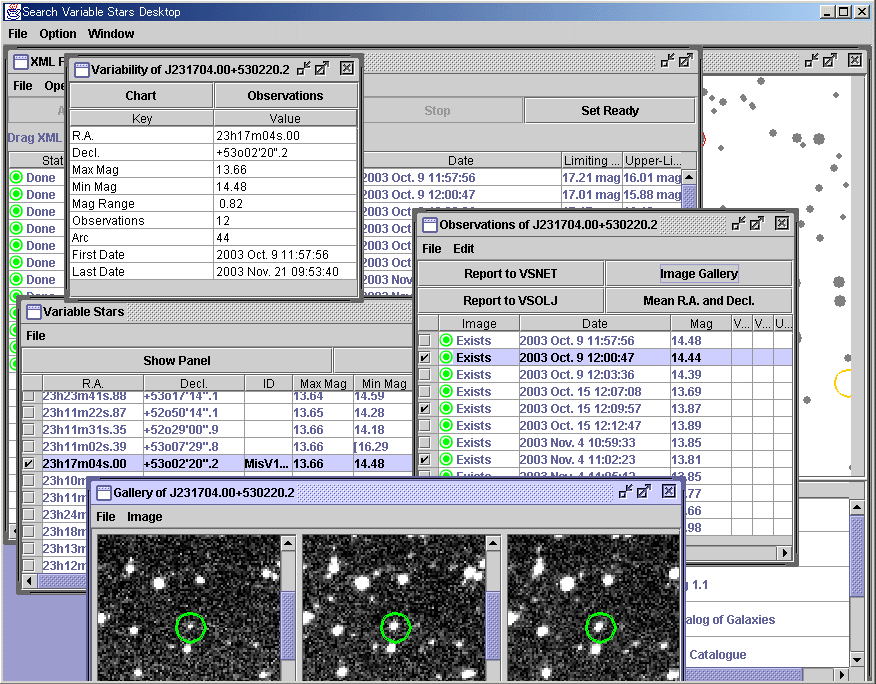Image resolution: width=876 pixels, height=684 pixels.
Task: Click the Variable Stars window title bar icon
Action: click(x=34, y=311)
